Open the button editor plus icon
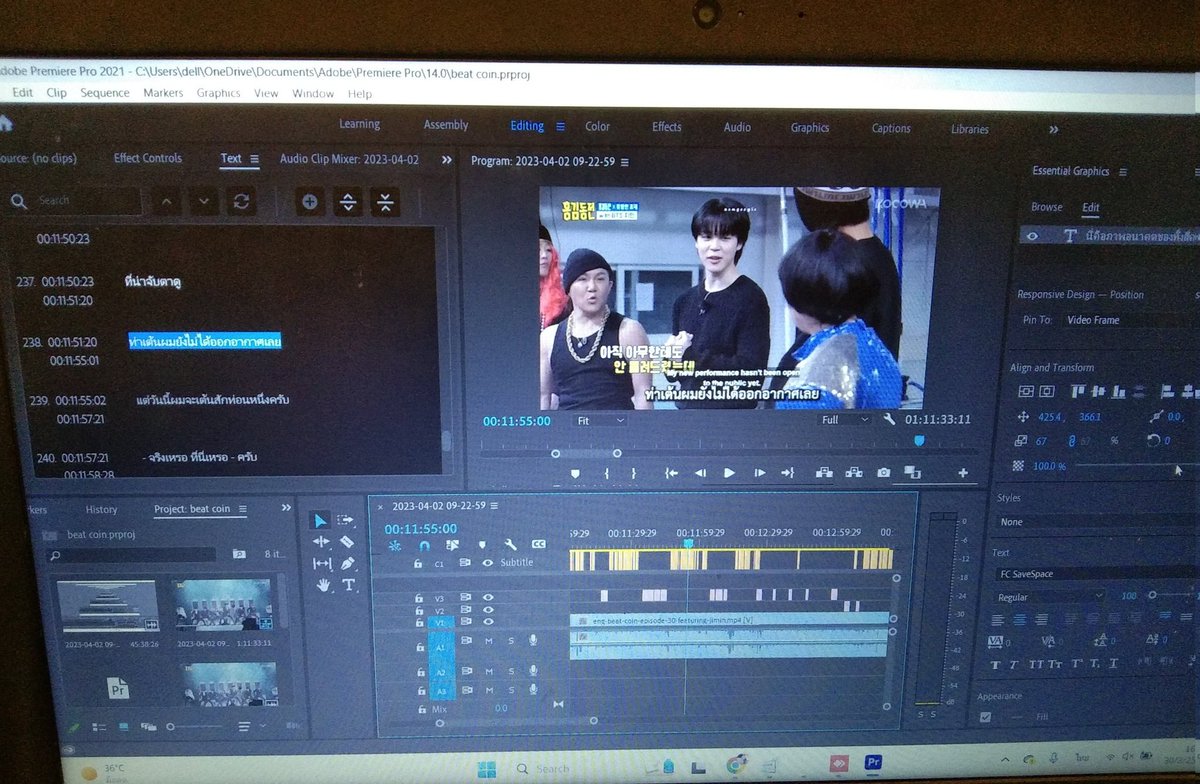This screenshot has width=1200, height=784. 963,473
